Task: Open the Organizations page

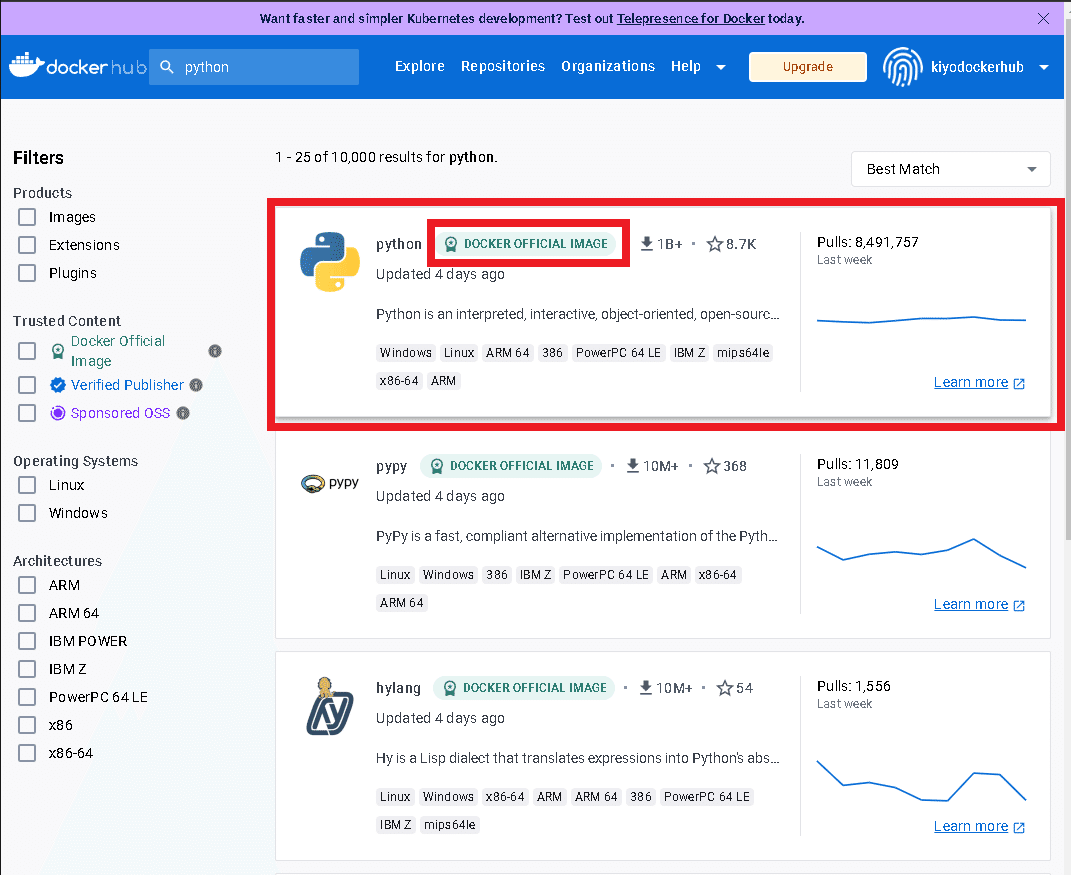Action: (x=608, y=66)
